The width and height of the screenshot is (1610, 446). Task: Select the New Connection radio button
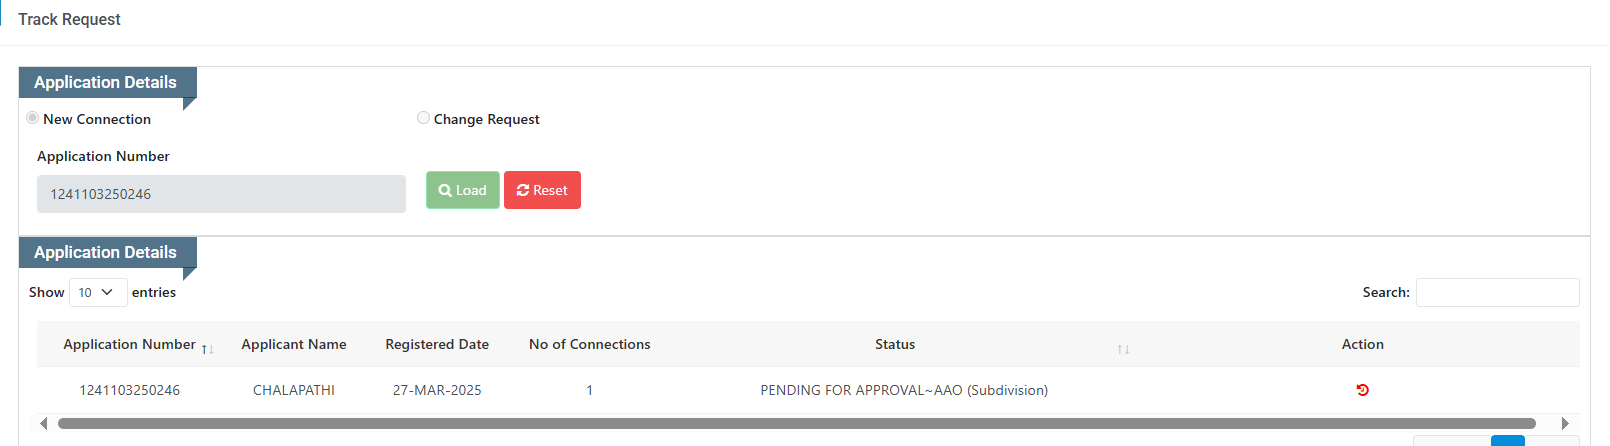pos(32,118)
